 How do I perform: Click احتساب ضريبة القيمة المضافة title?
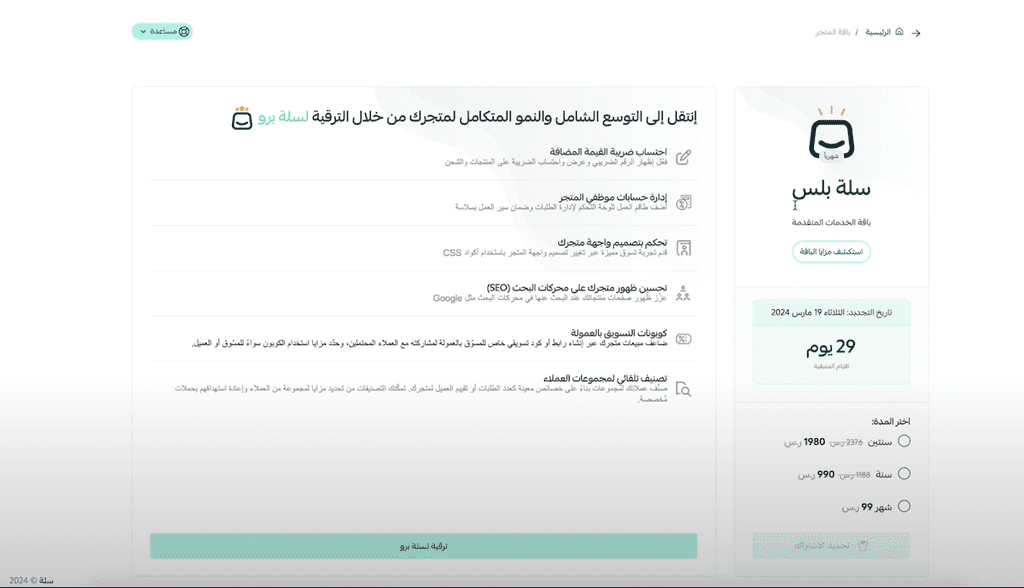[608, 152]
